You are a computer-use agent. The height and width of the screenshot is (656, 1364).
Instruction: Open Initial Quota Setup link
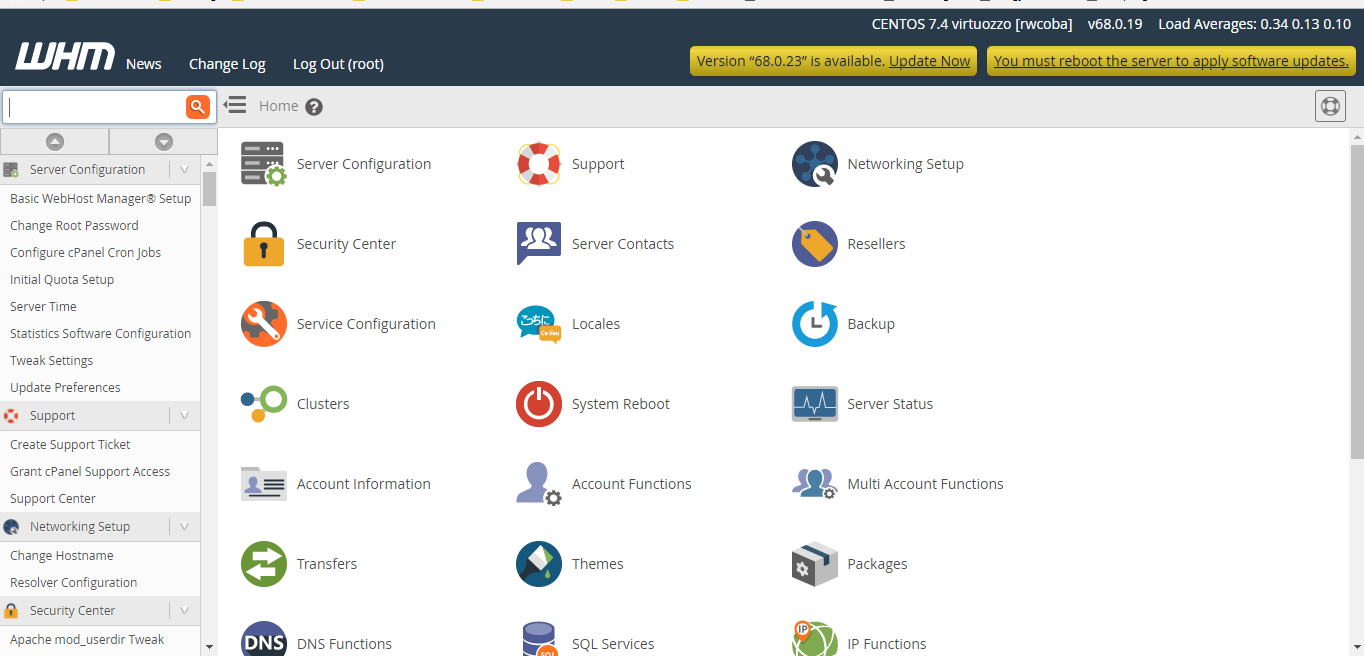(x=62, y=280)
